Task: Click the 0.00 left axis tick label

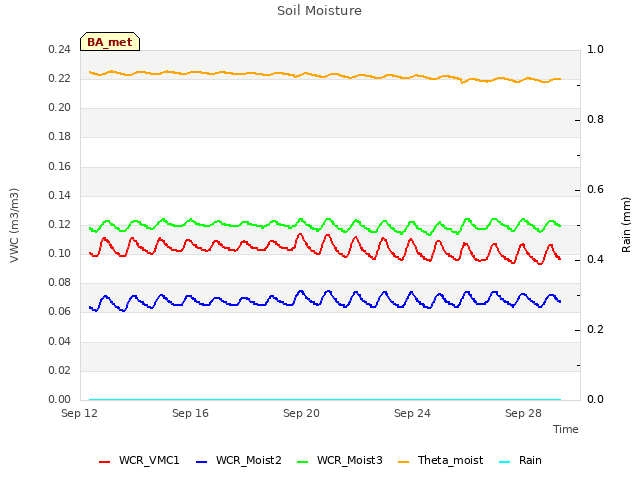Action: (x=60, y=399)
